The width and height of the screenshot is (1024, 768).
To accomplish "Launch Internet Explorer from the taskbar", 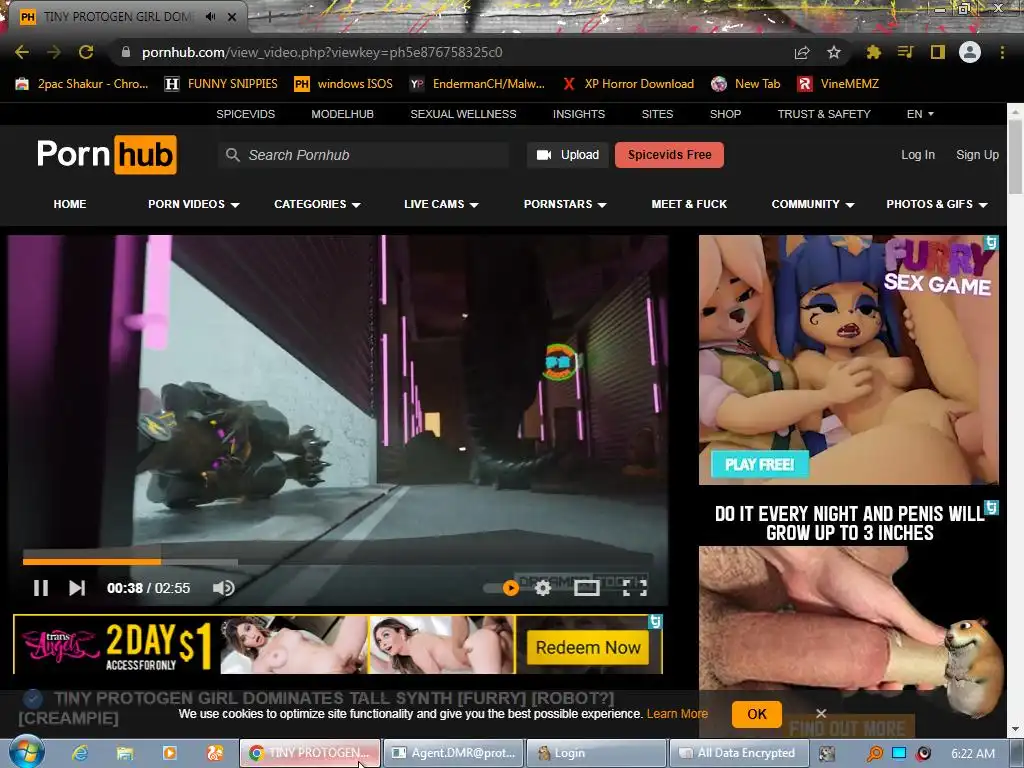I will tap(80, 753).
